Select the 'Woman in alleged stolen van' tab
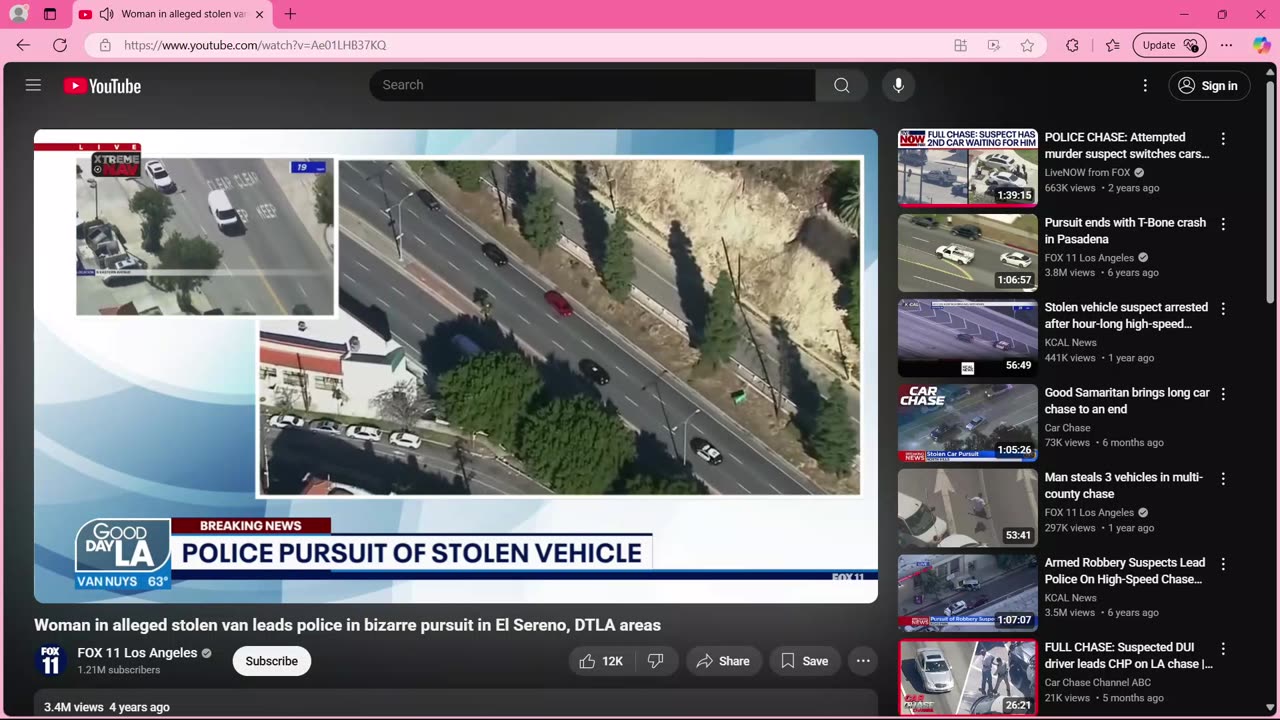This screenshot has height=720, width=1280. [x=171, y=14]
